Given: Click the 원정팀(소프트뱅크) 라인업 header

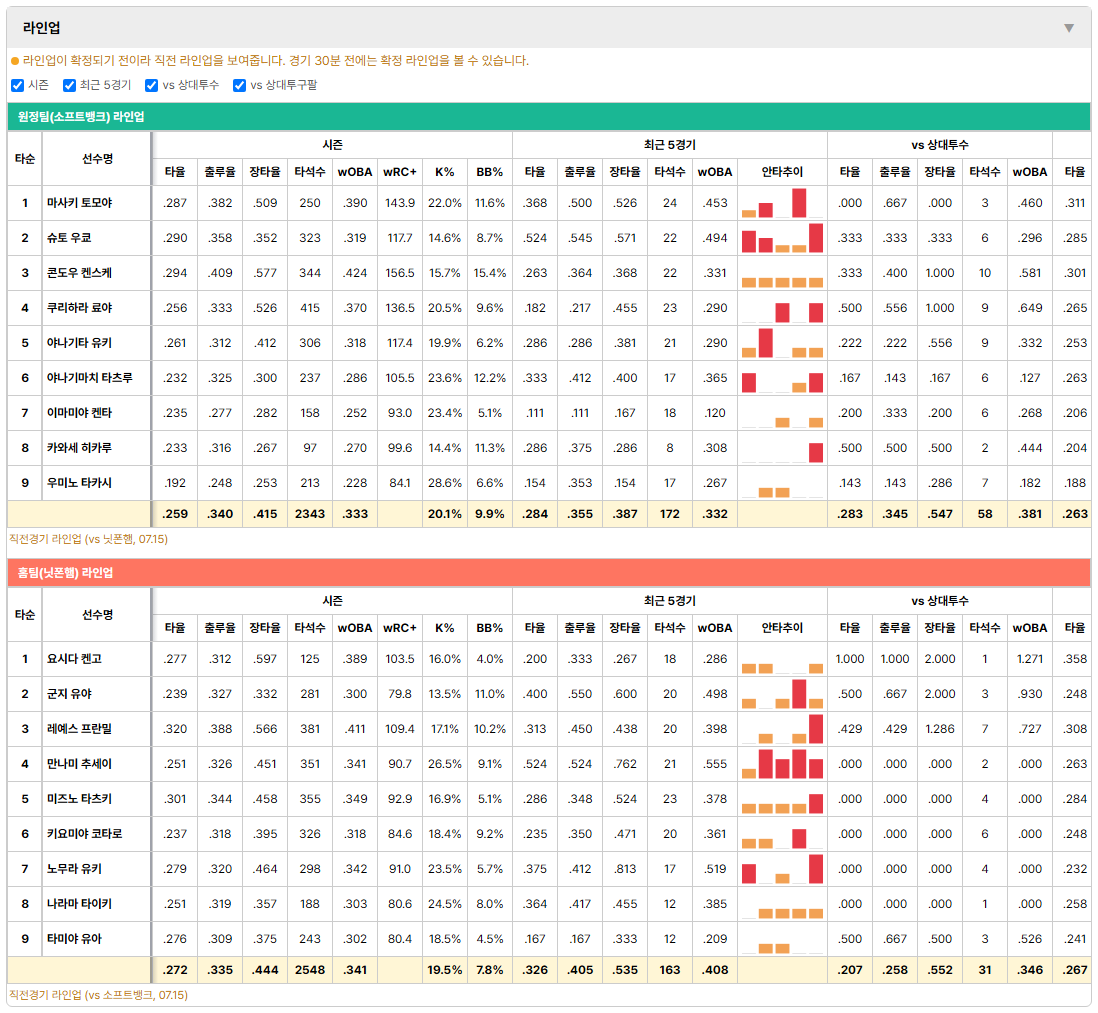Looking at the screenshot, I should tap(549, 117).
